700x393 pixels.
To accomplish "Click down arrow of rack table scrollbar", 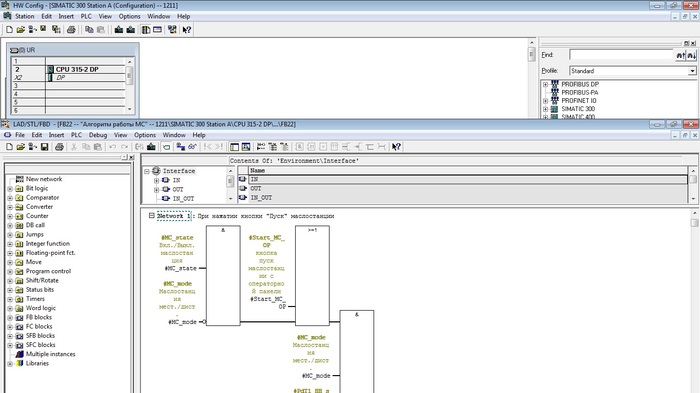I will (x=129, y=109).
